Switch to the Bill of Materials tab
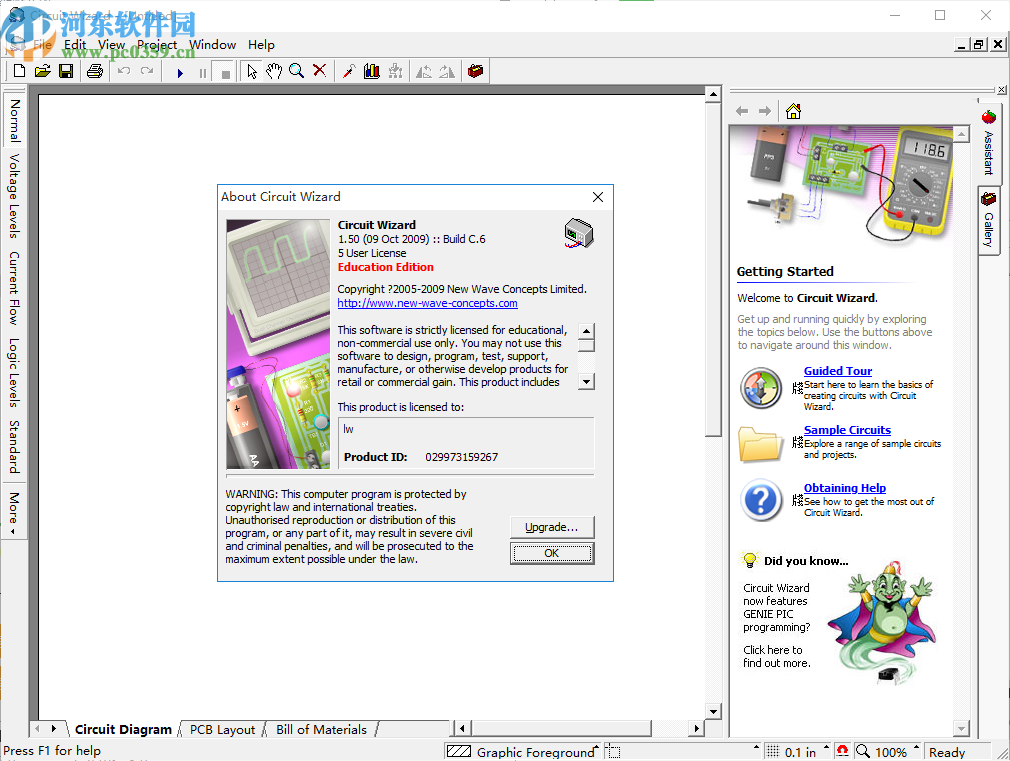 tap(321, 729)
